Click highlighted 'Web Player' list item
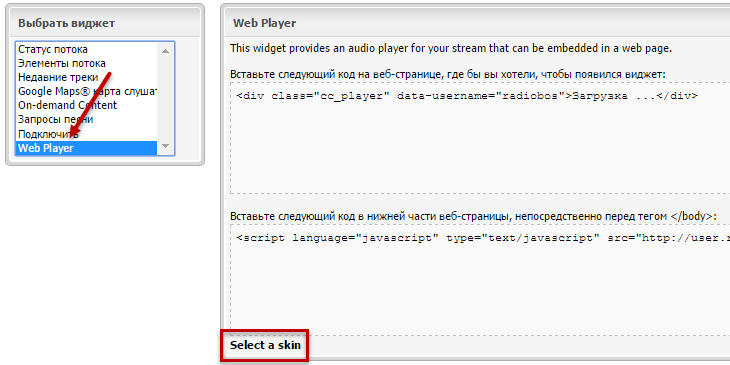Viewport: 730px width, 365px height. click(88, 148)
